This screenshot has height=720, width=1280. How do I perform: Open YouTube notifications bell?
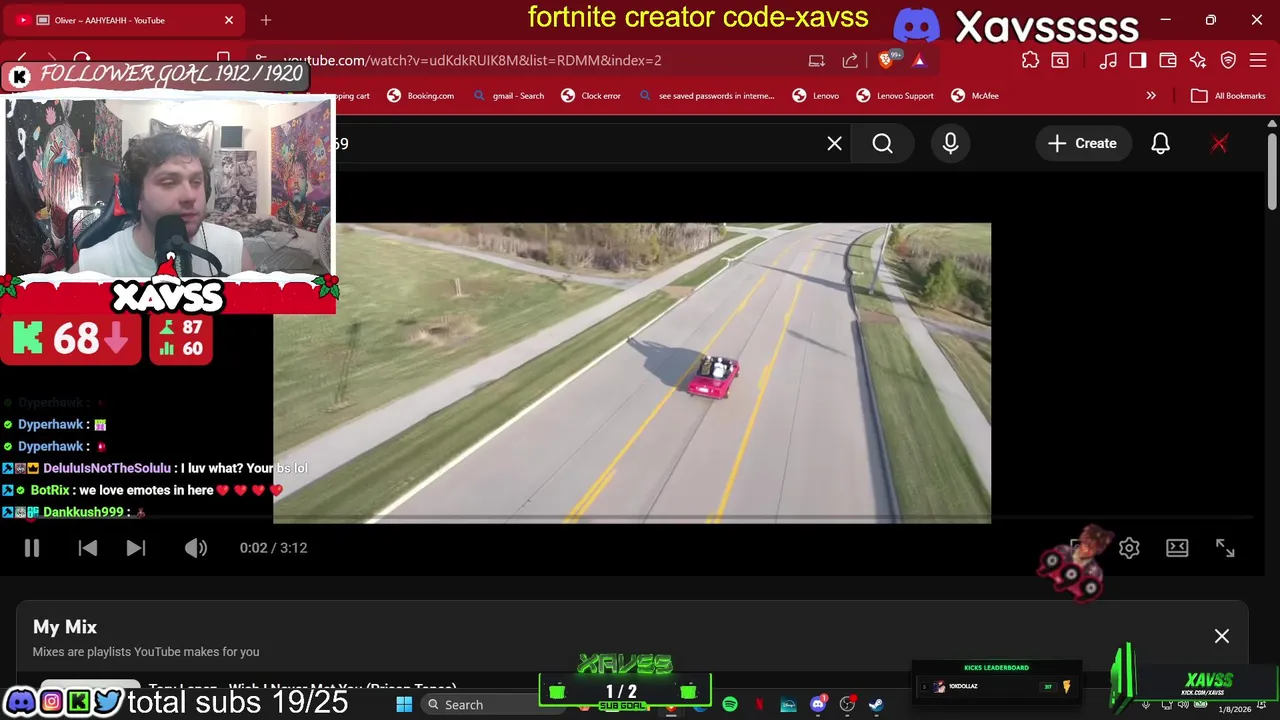[x=1160, y=144]
